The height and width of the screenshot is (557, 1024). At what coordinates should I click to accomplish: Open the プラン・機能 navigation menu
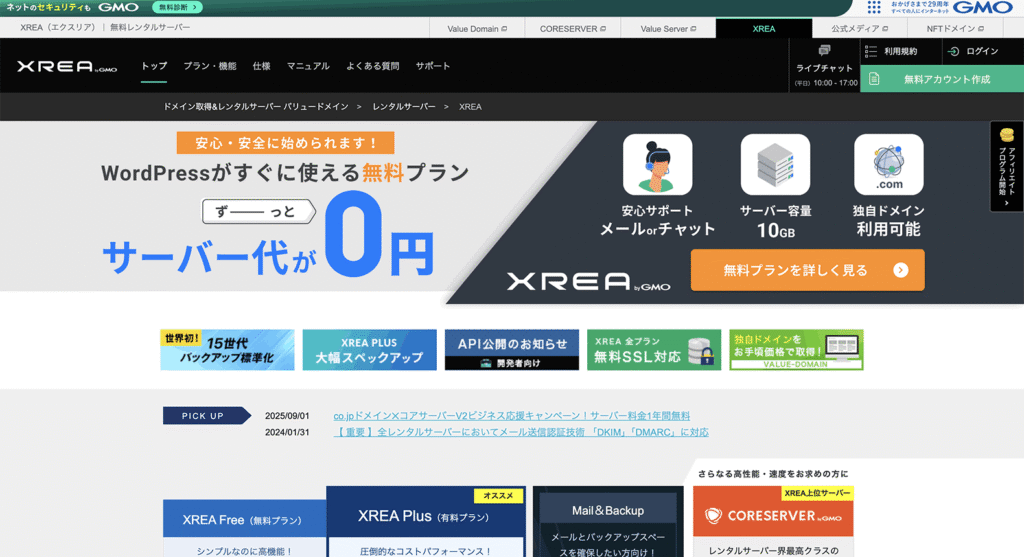[x=210, y=66]
